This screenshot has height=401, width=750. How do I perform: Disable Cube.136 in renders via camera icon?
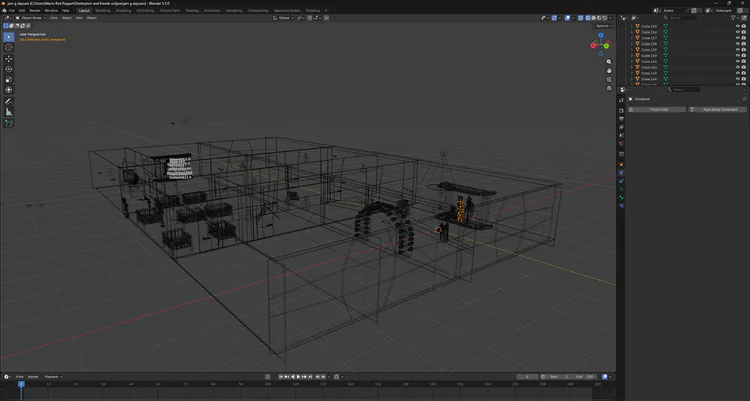743,32
